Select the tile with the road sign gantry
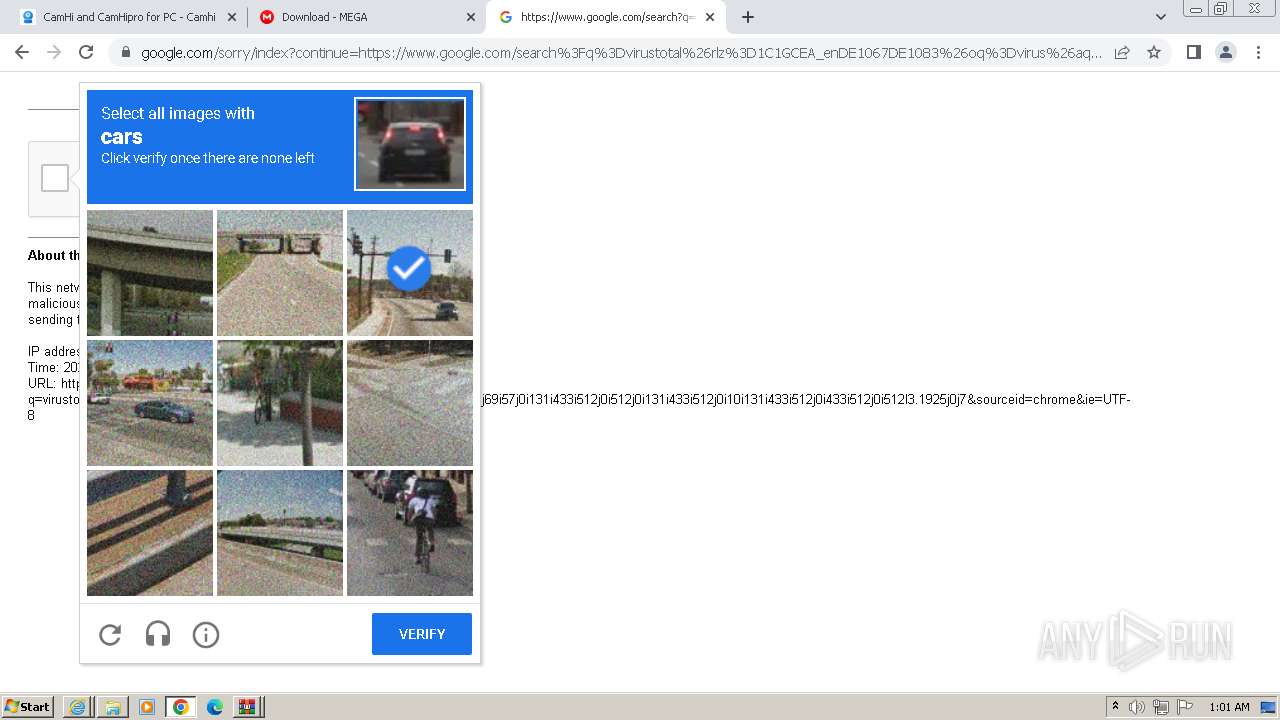Viewport: 1280px width, 720px height. tap(280, 272)
